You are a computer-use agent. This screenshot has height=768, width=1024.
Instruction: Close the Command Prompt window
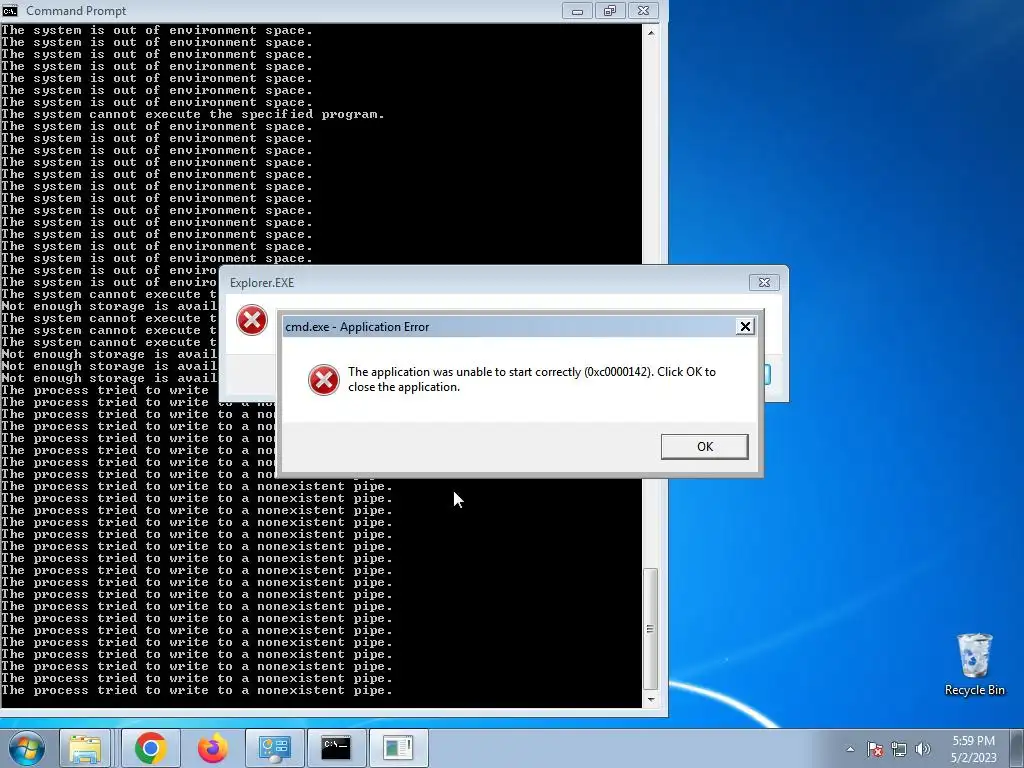(643, 10)
